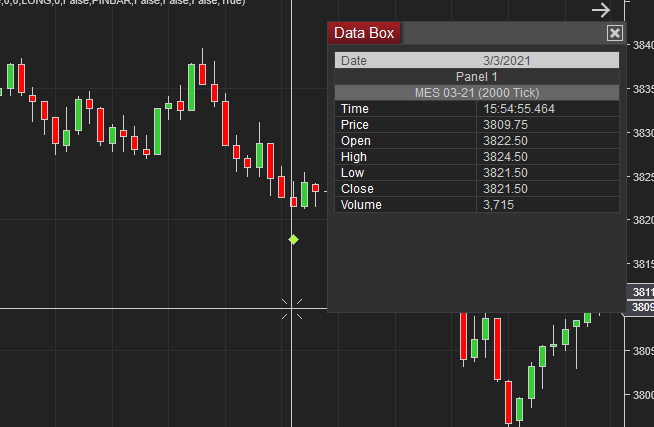Click the highlighted 3811 price axis marker
The width and height of the screenshot is (654, 427).
tap(641, 292)
